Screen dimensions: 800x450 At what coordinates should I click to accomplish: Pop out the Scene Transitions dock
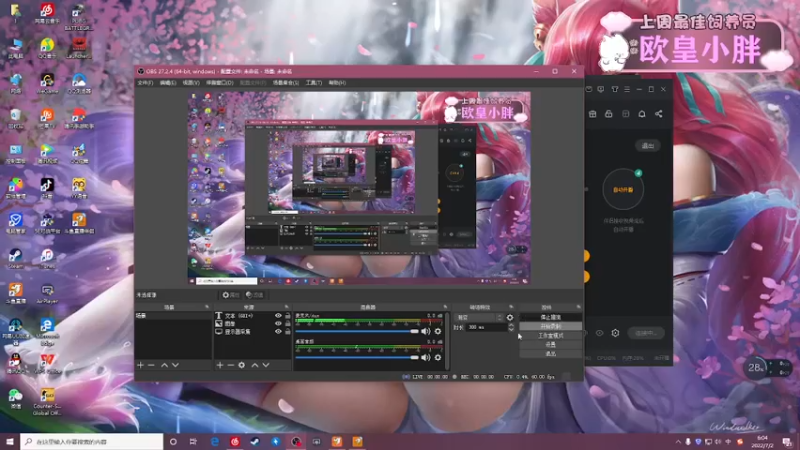[511, 307]
